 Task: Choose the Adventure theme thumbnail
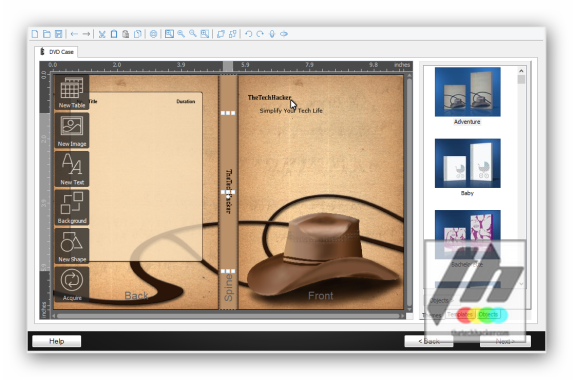coord(467,92)
